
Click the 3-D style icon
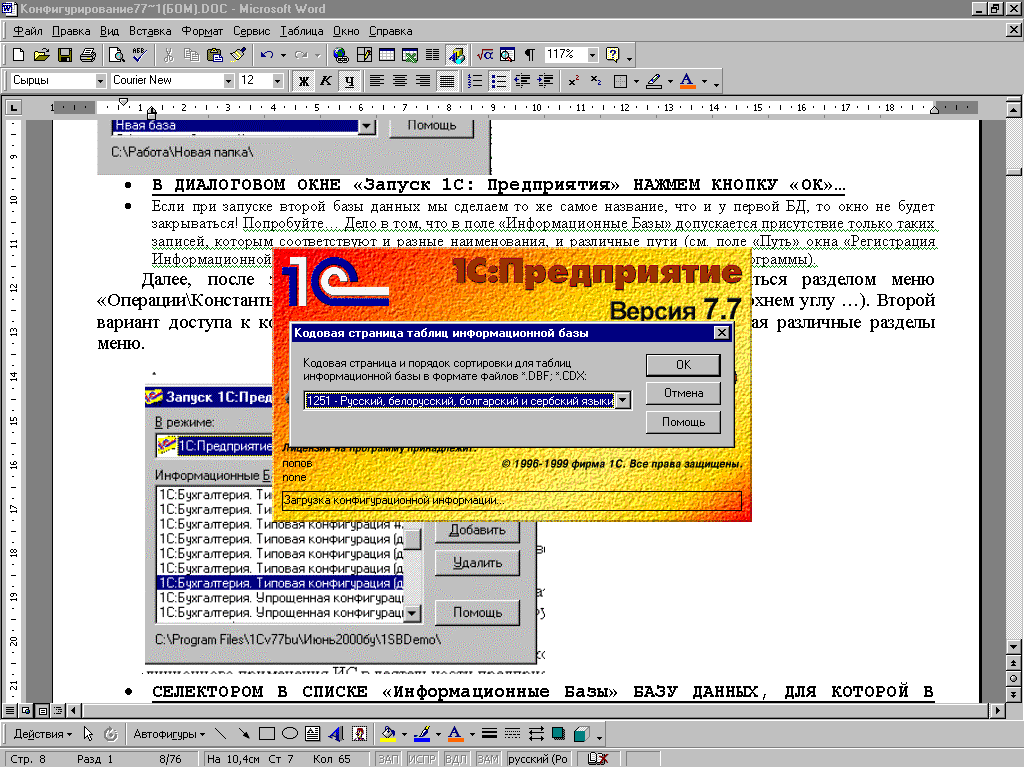581,734
